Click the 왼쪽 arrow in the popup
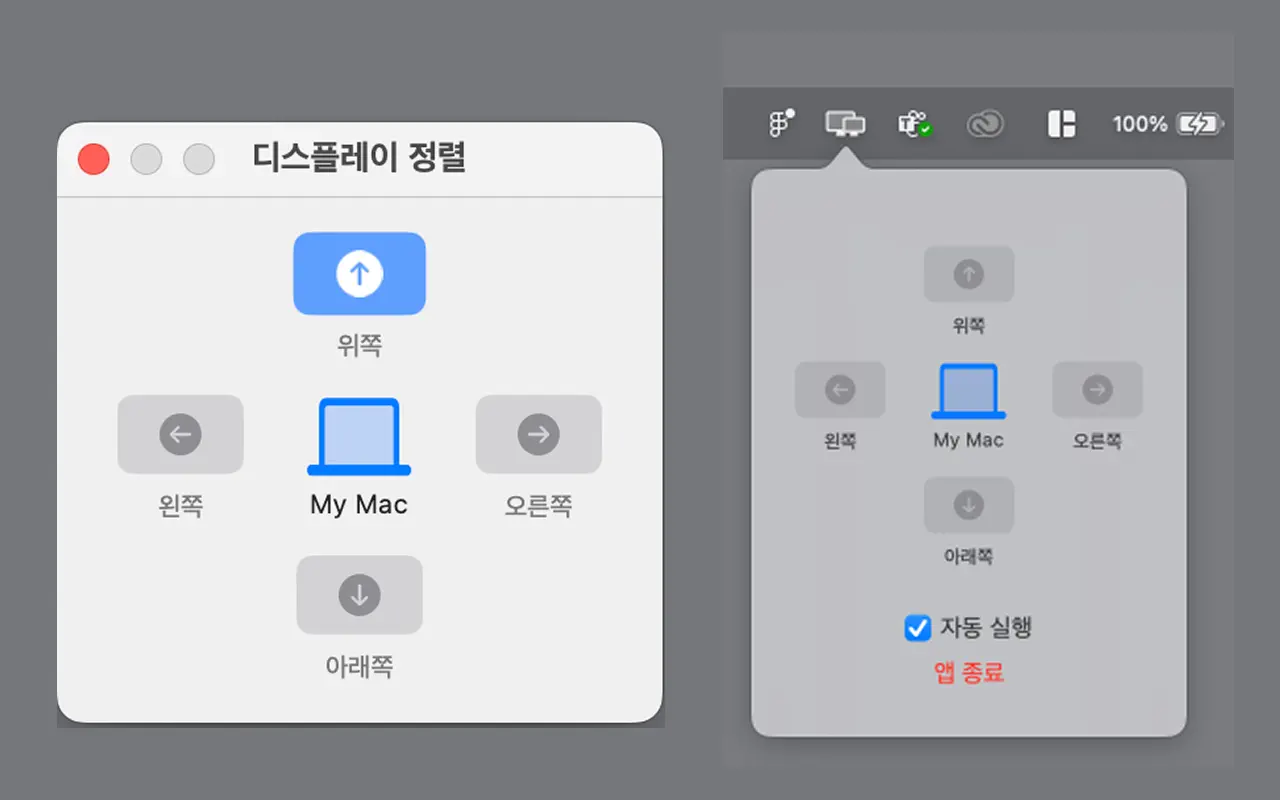Viewport: 1280px width, 800px height. (839, 390)
